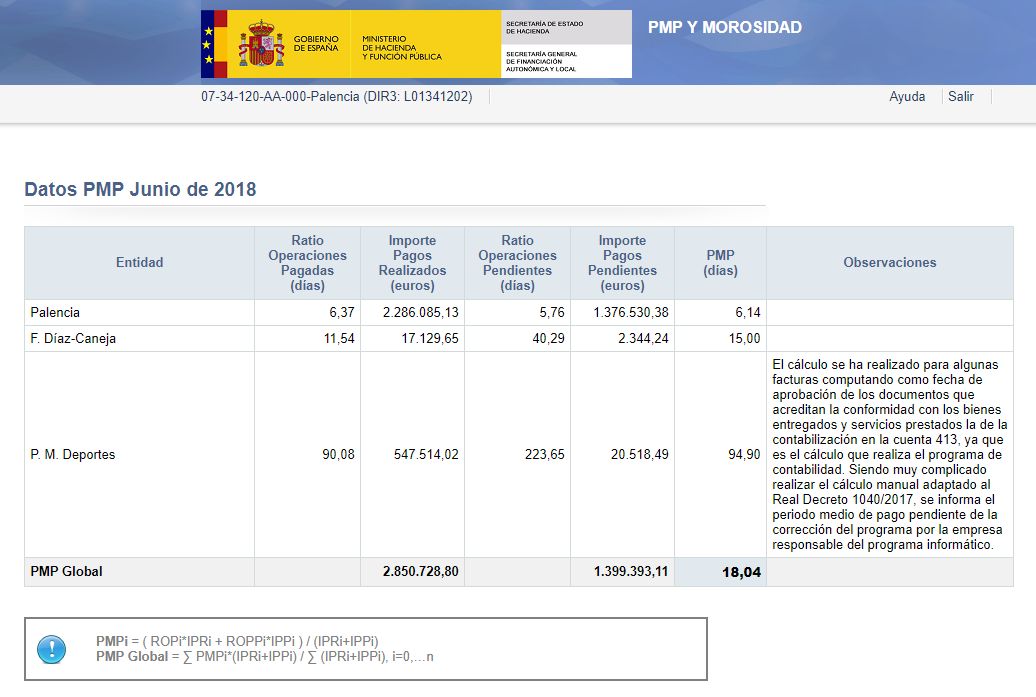The width and height of the screenshot is (1036, 697).
Task: Open the Ayuda help link
Action: click(907, 97)
